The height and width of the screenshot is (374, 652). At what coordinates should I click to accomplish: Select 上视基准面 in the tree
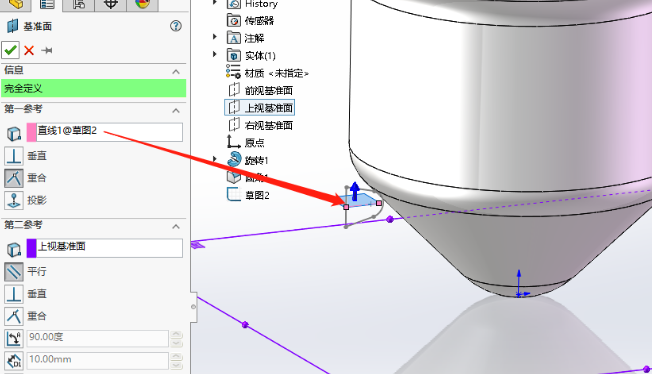pos(269,108)
